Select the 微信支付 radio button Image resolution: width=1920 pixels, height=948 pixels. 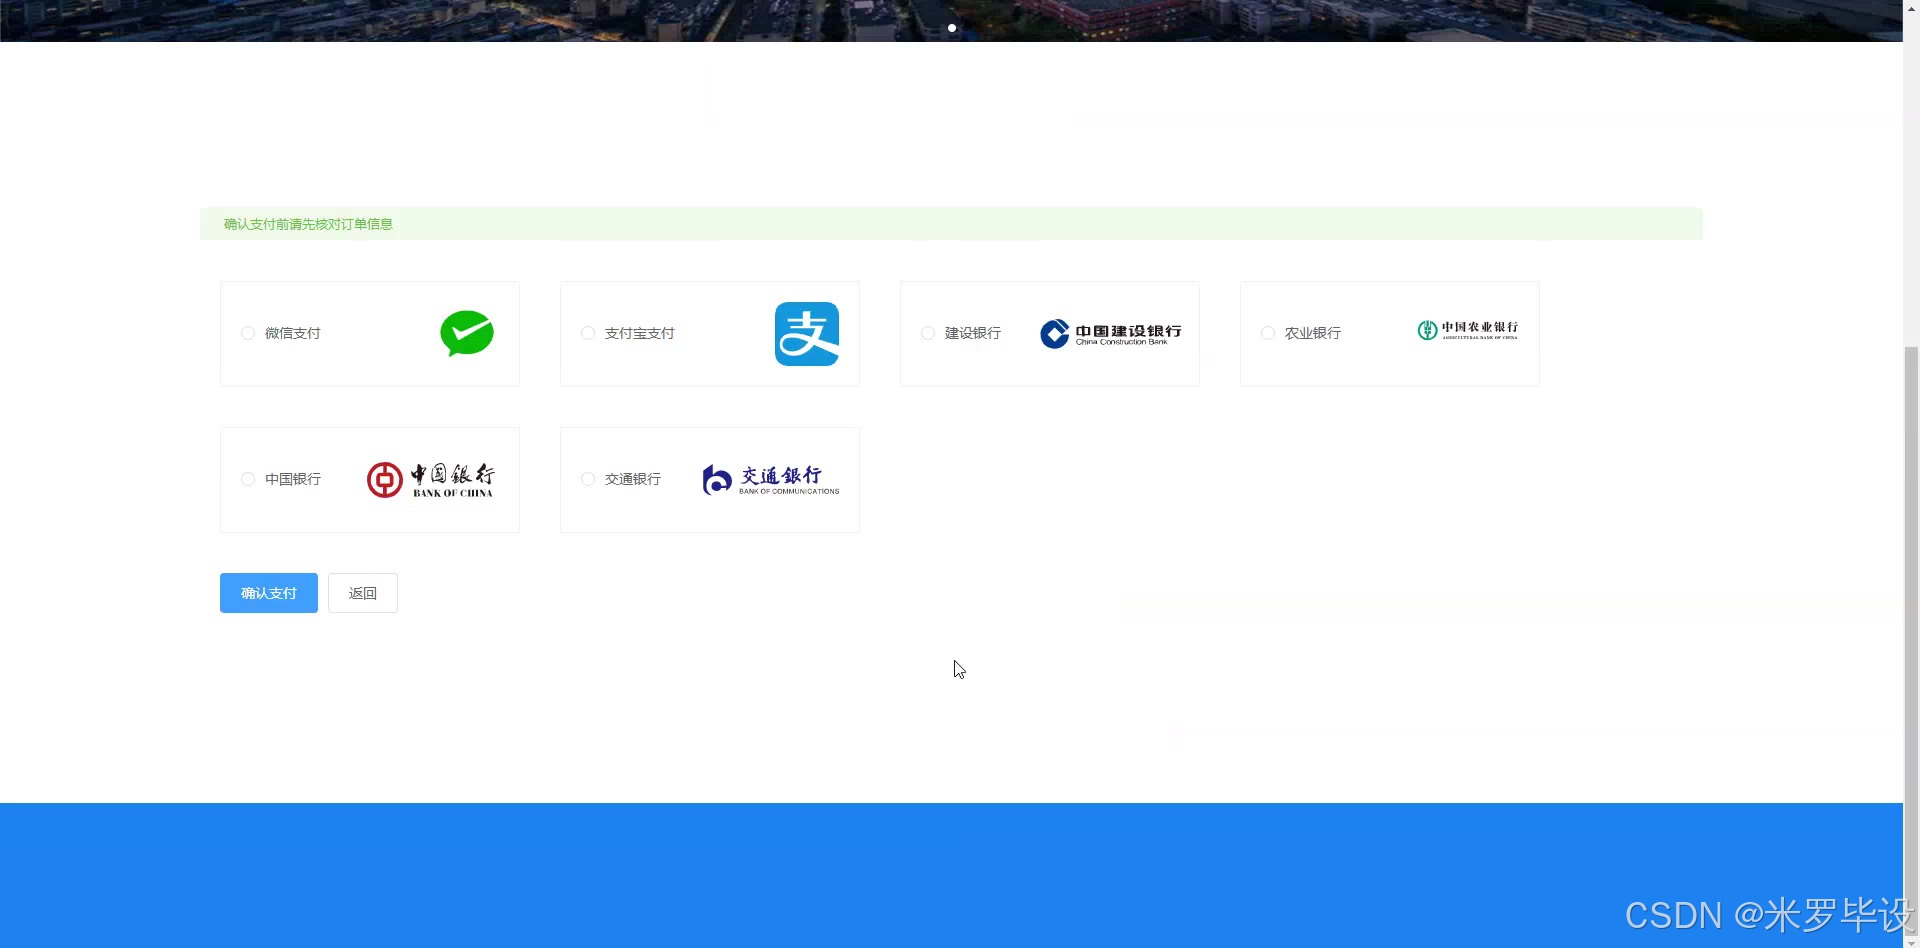(x=248, y=333)
